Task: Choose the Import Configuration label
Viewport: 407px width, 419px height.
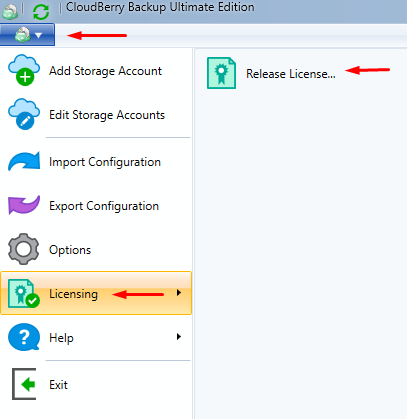Action: 105,162
